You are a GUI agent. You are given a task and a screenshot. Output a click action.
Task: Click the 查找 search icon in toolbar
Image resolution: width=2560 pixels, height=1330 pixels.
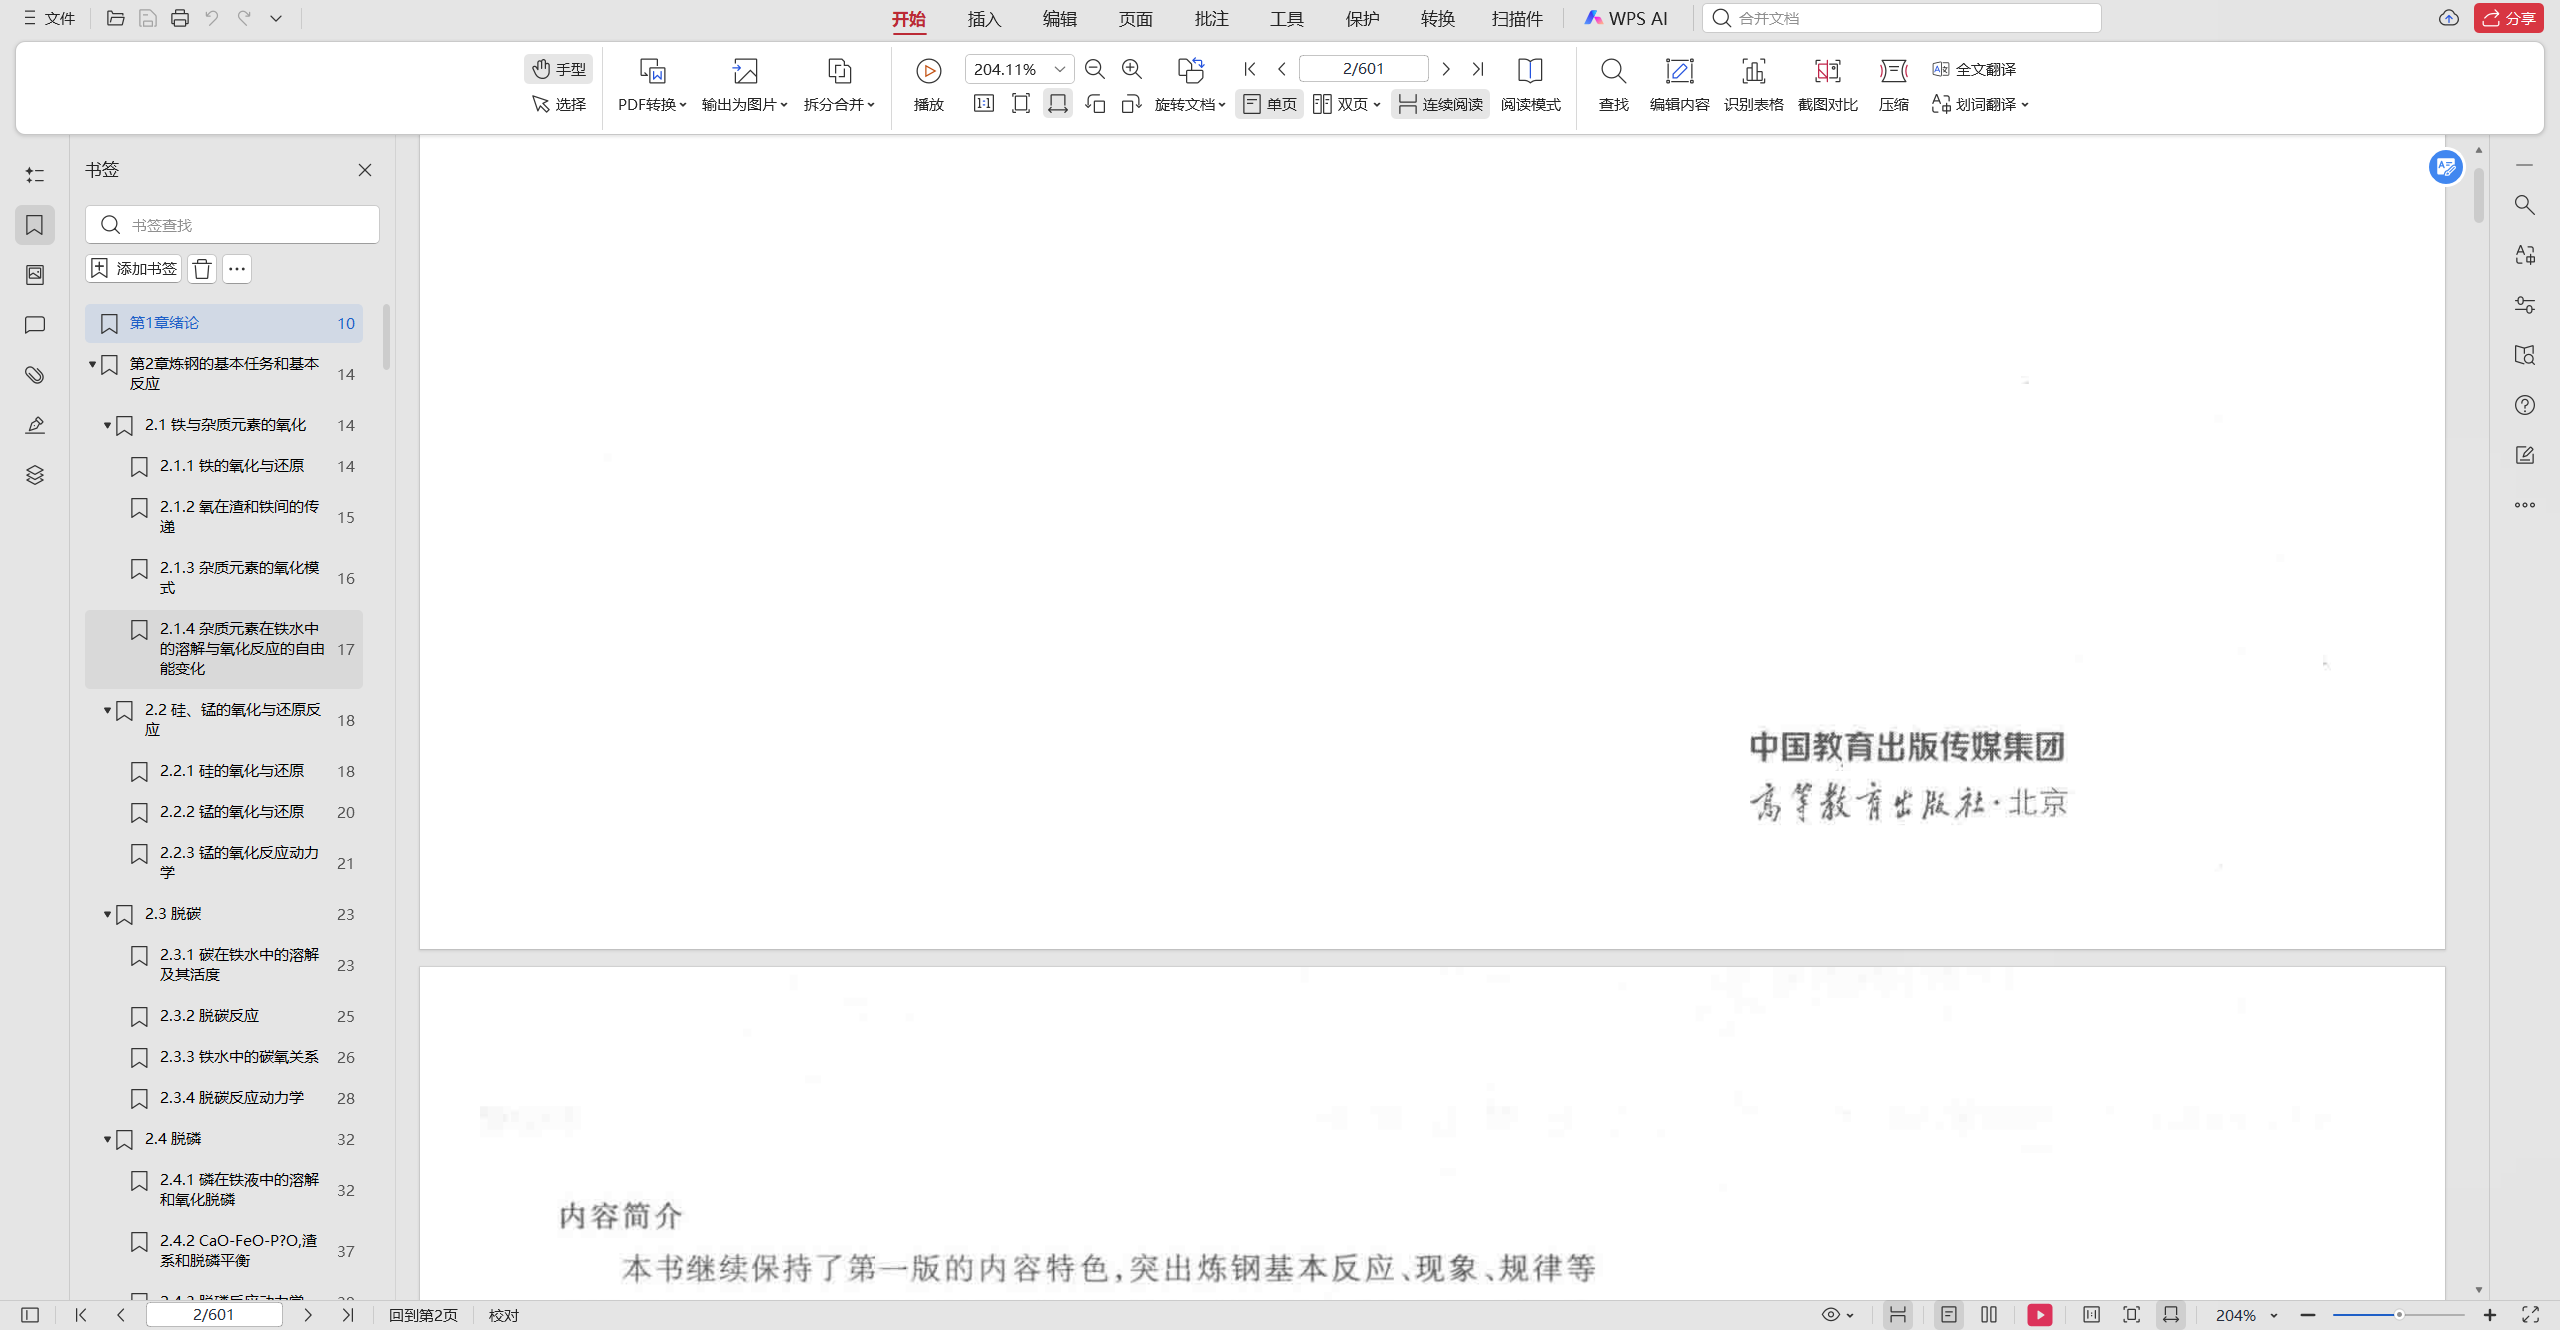pos(1613,71)
